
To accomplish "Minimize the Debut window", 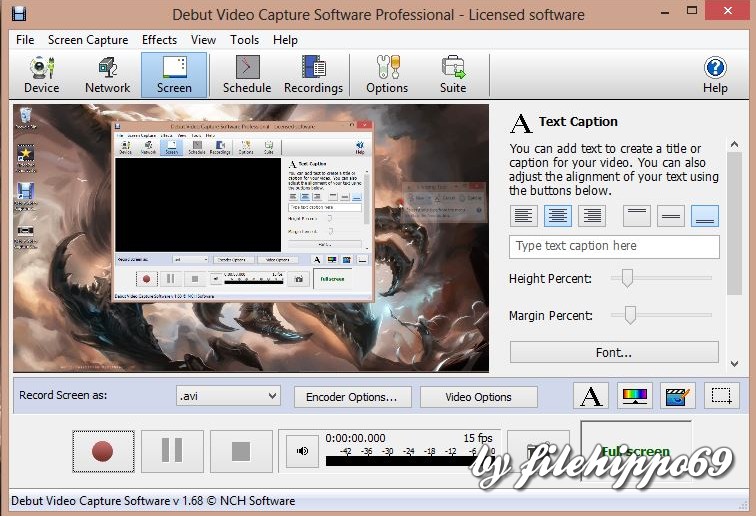I will coord(665,12).
